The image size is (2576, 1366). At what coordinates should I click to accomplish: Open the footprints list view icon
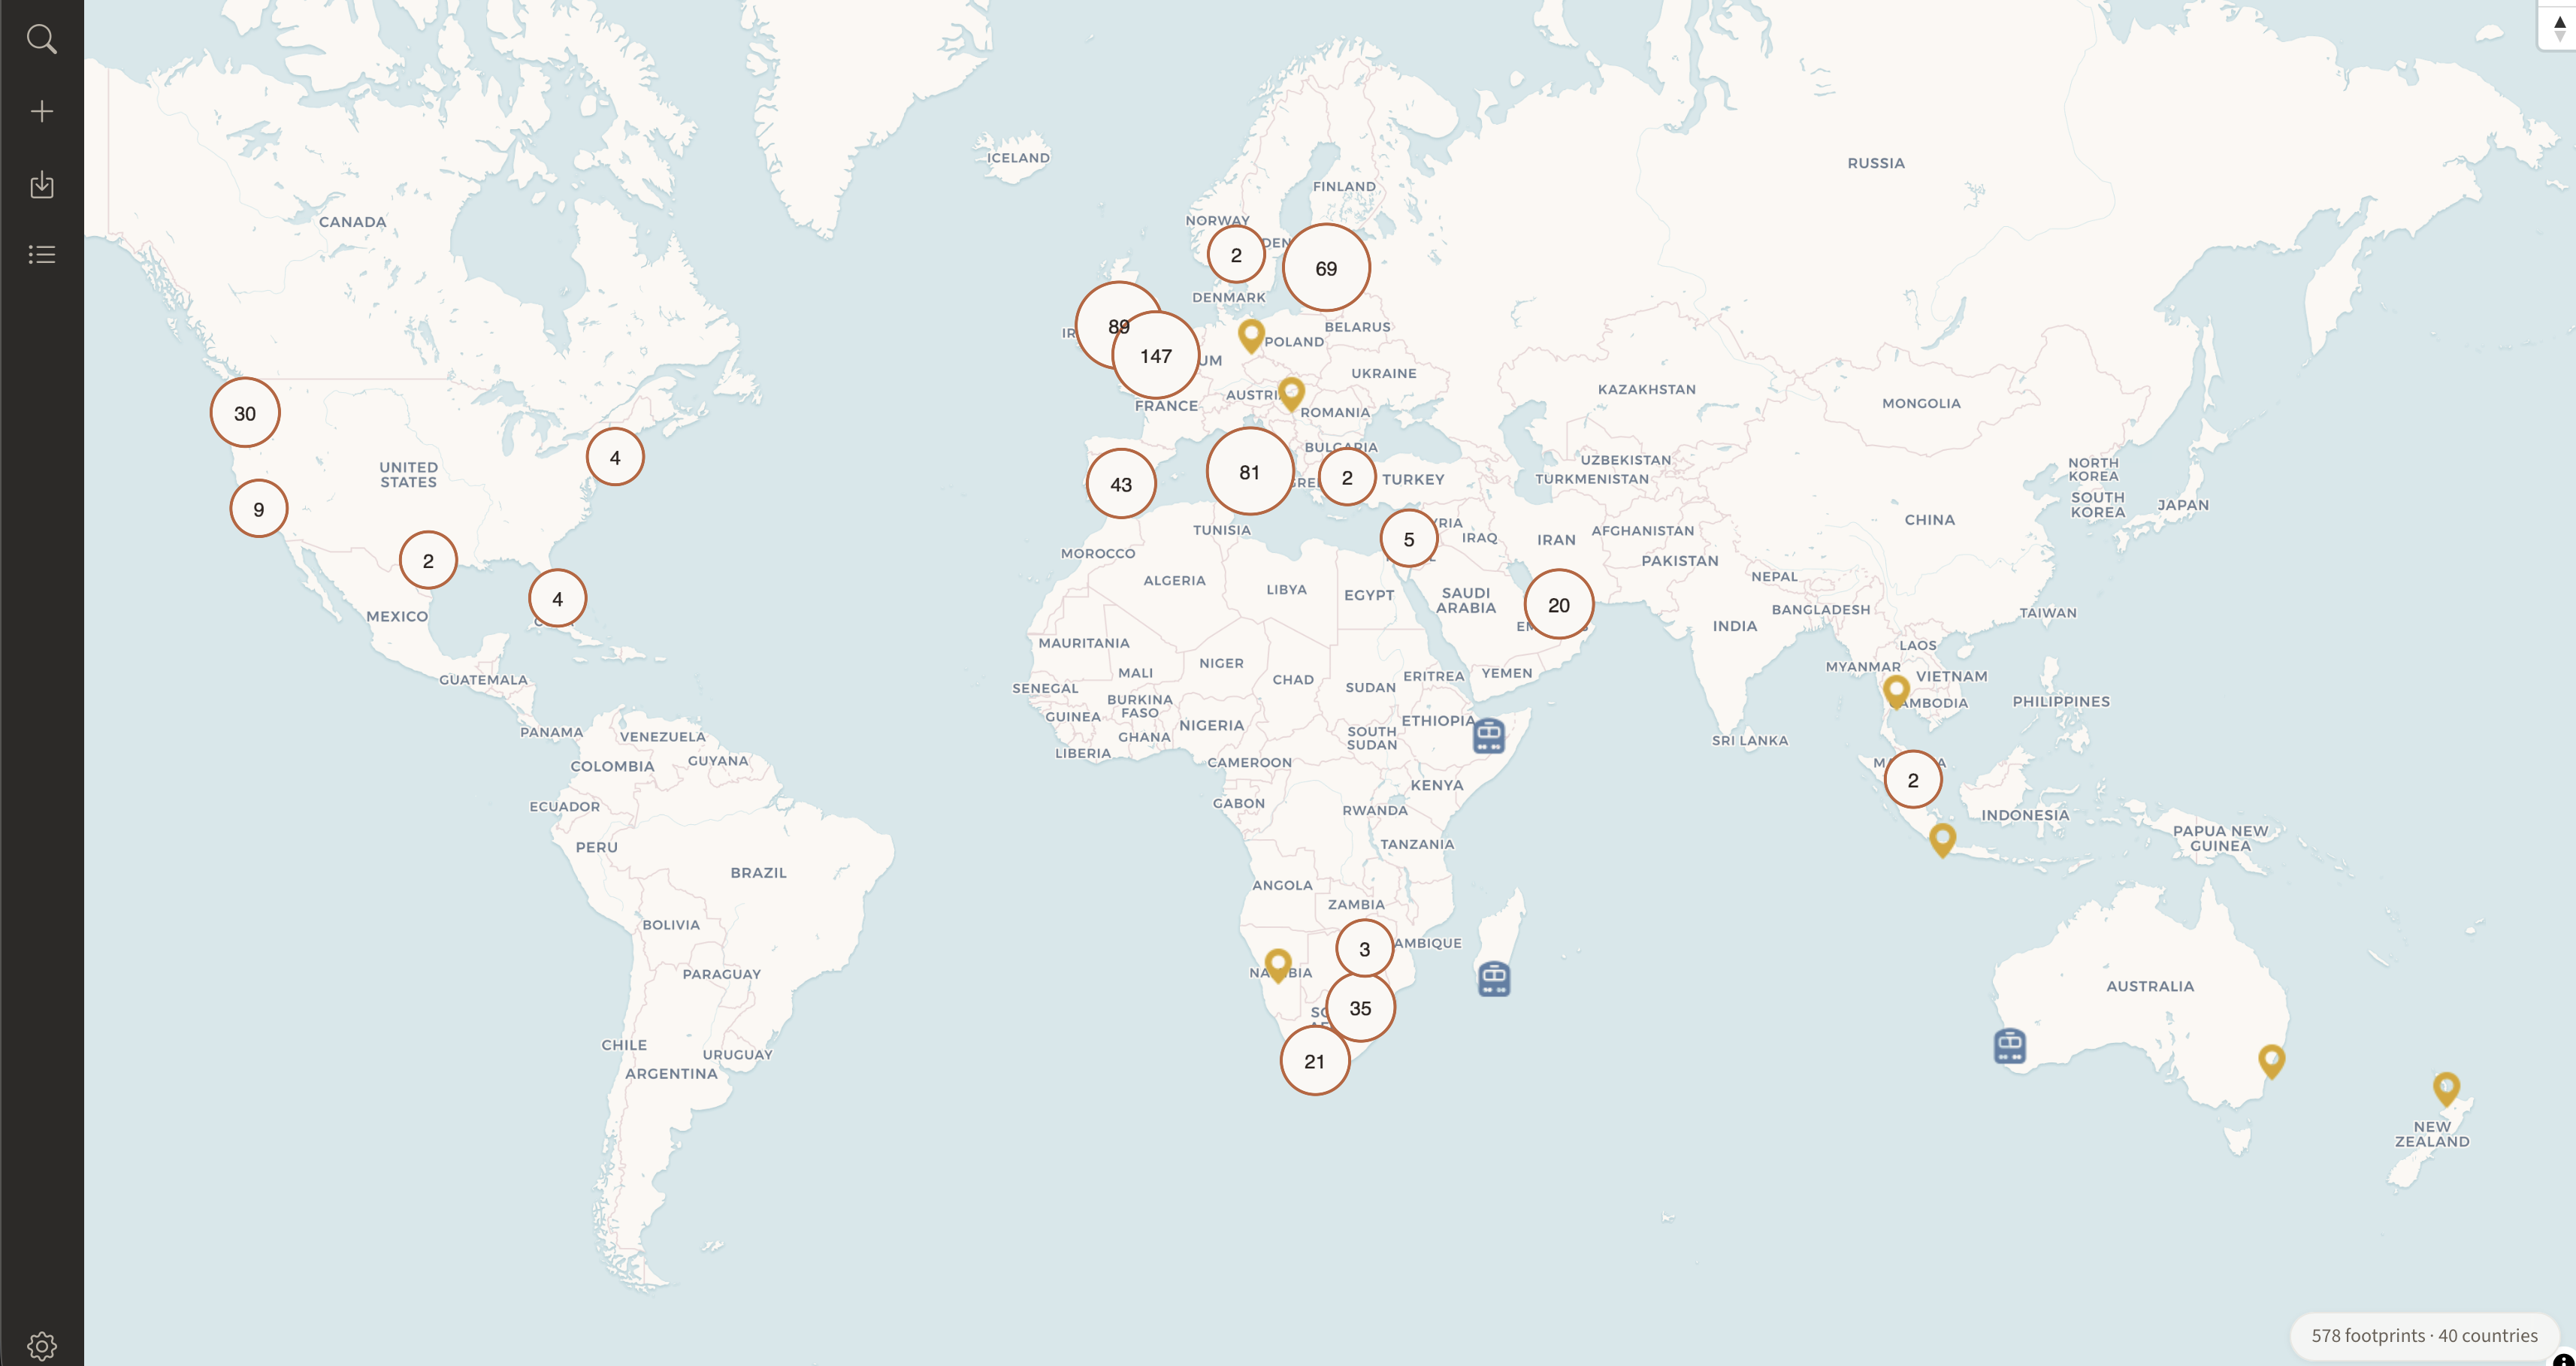click(41, 254)
